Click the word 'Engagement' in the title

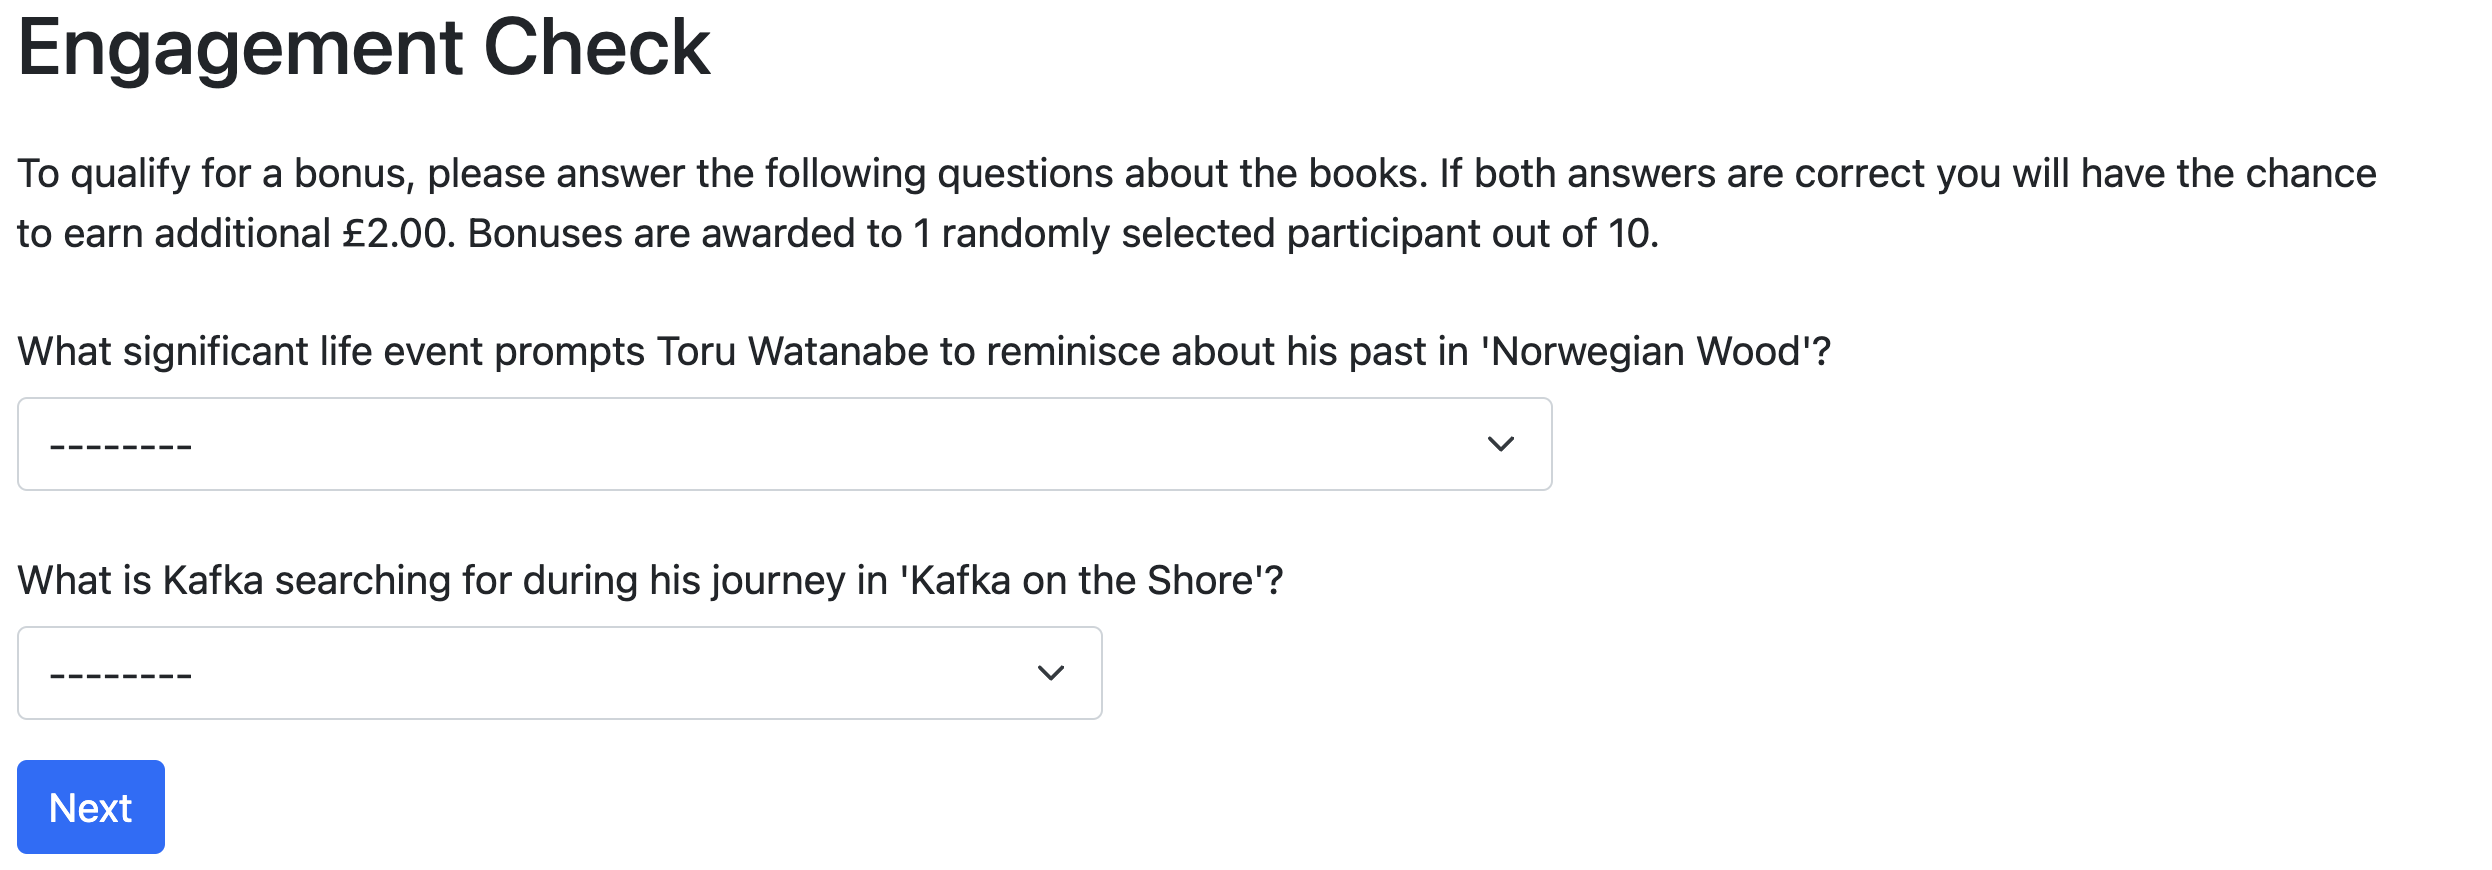240,48
